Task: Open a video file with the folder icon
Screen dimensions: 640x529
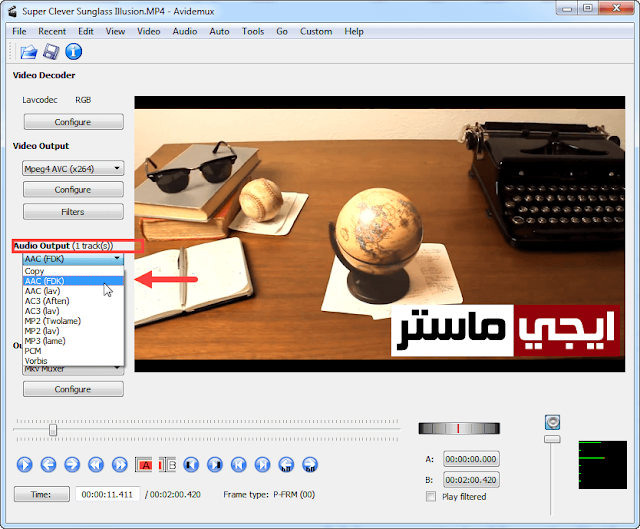Action: (29, 52)
